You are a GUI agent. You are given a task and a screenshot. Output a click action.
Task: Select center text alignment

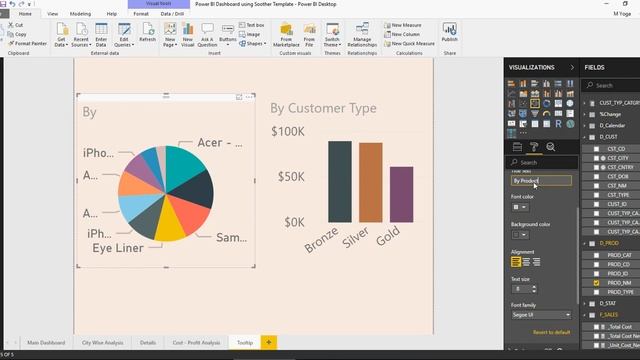pos(526,262)
